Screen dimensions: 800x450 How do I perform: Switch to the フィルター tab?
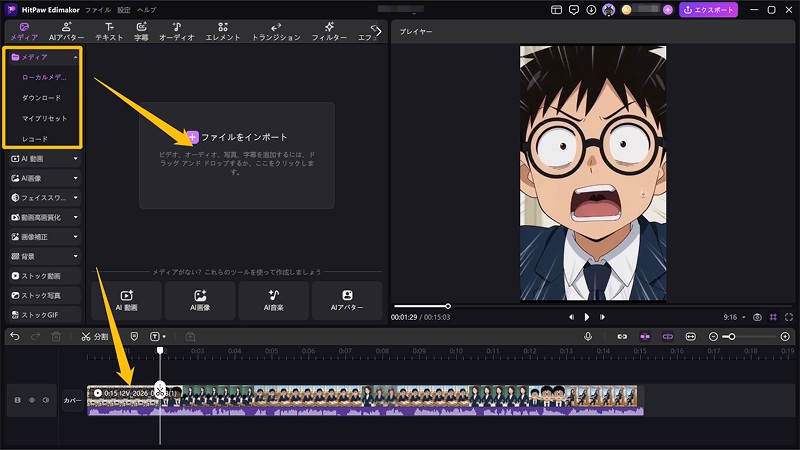click(329, 32)
